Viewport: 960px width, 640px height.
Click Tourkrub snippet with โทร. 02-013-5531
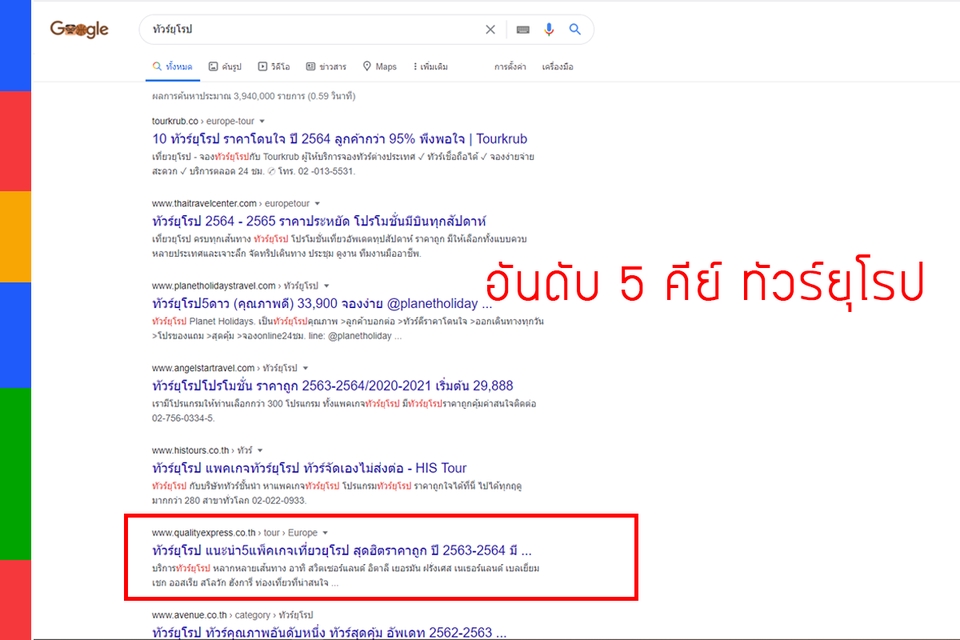(343, 164)
